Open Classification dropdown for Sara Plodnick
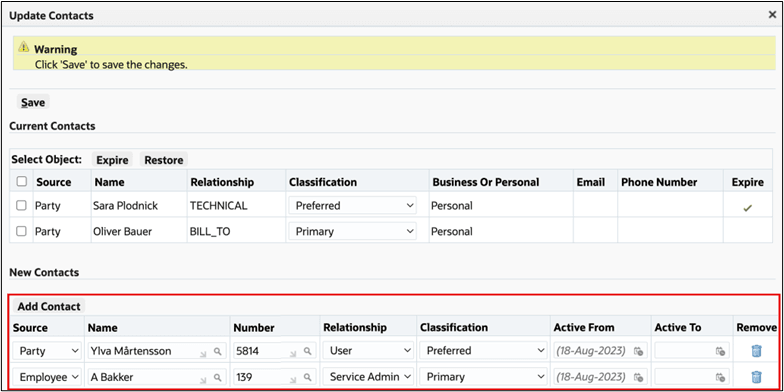The width and height of the screenshot is (784, 392). pyautogui.click(x=352, y=206)
